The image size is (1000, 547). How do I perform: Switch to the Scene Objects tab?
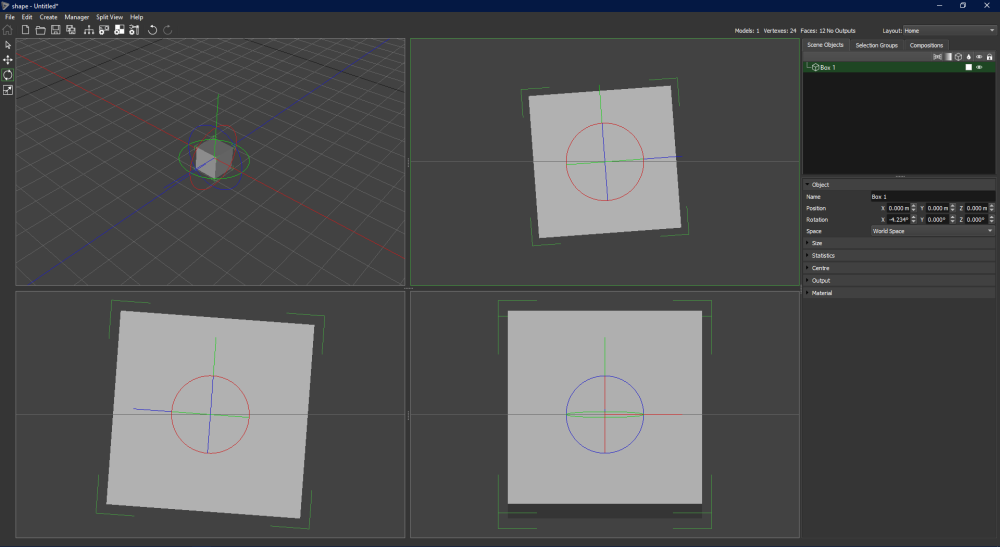coord(825,45)
